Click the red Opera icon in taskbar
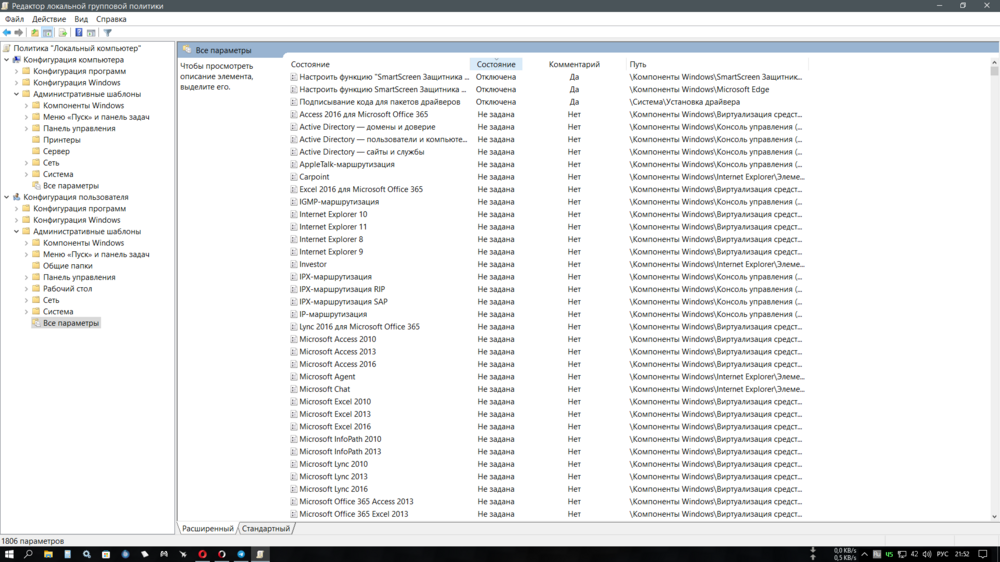This screenshot has width=1000, height=562. tap(202, 554)
